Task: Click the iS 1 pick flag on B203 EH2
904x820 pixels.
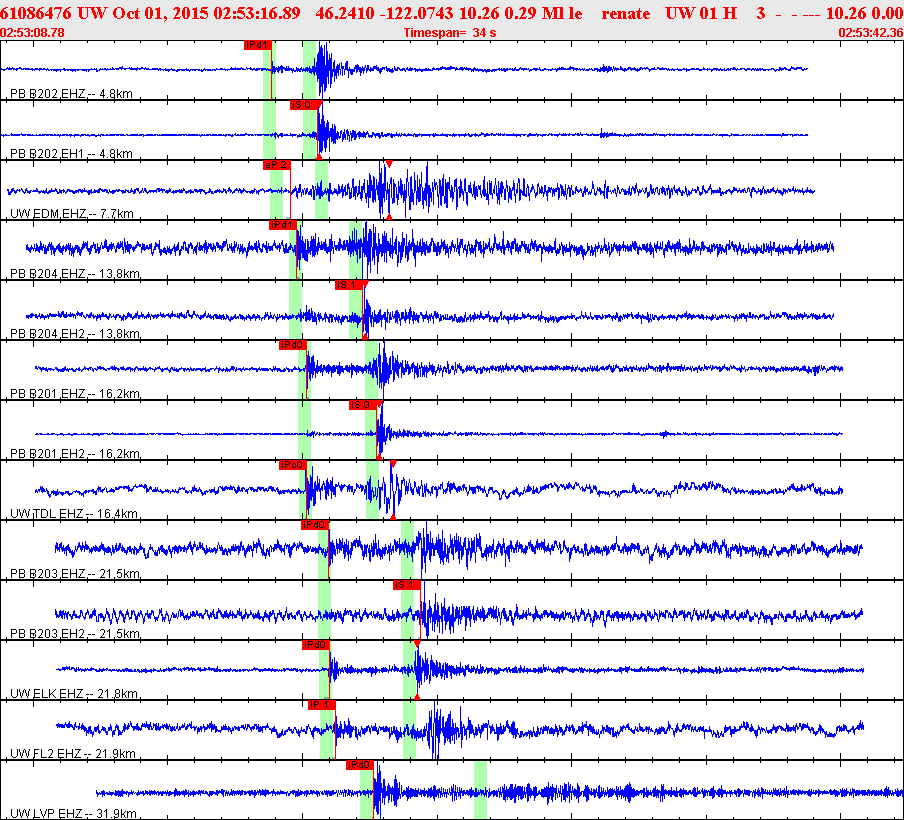Action: click(x=406, y=585)
